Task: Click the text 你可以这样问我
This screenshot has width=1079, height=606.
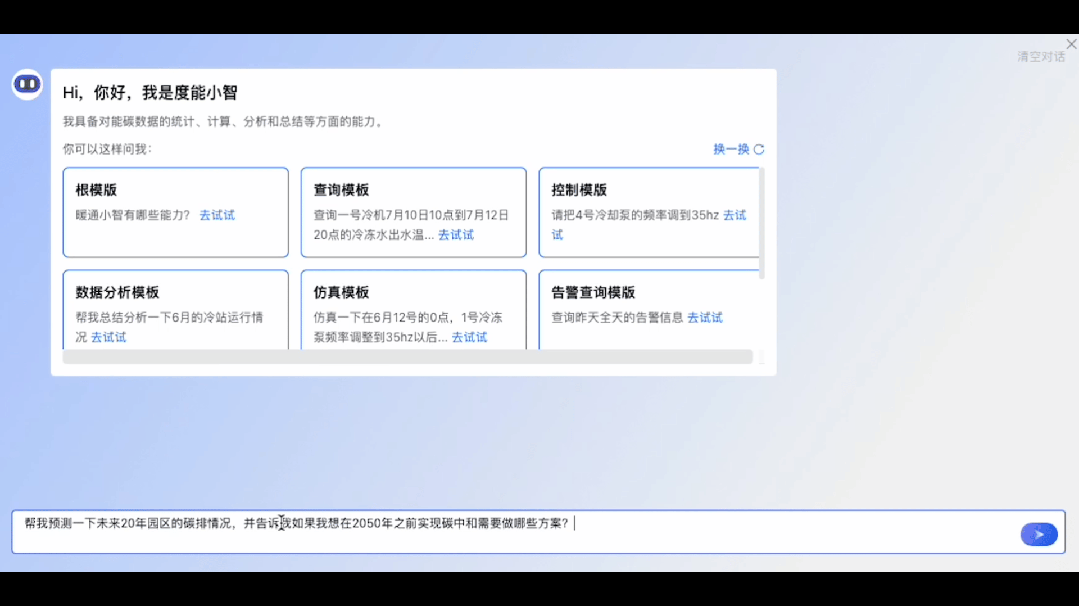Action: point(107,149)
